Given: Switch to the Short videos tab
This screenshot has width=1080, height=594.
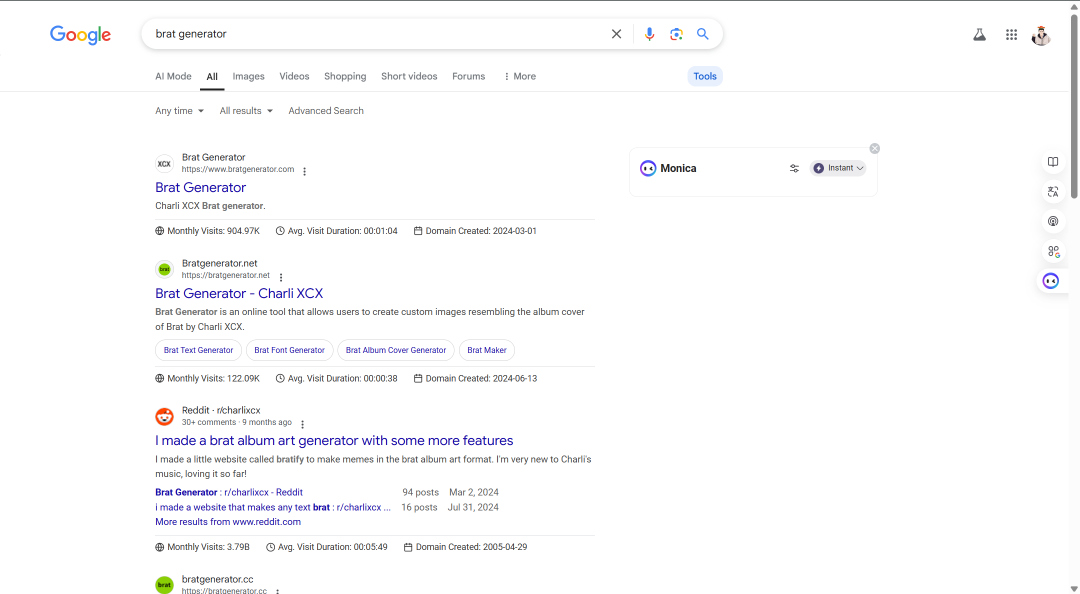Looking at the screenshot, I should 409,76.
